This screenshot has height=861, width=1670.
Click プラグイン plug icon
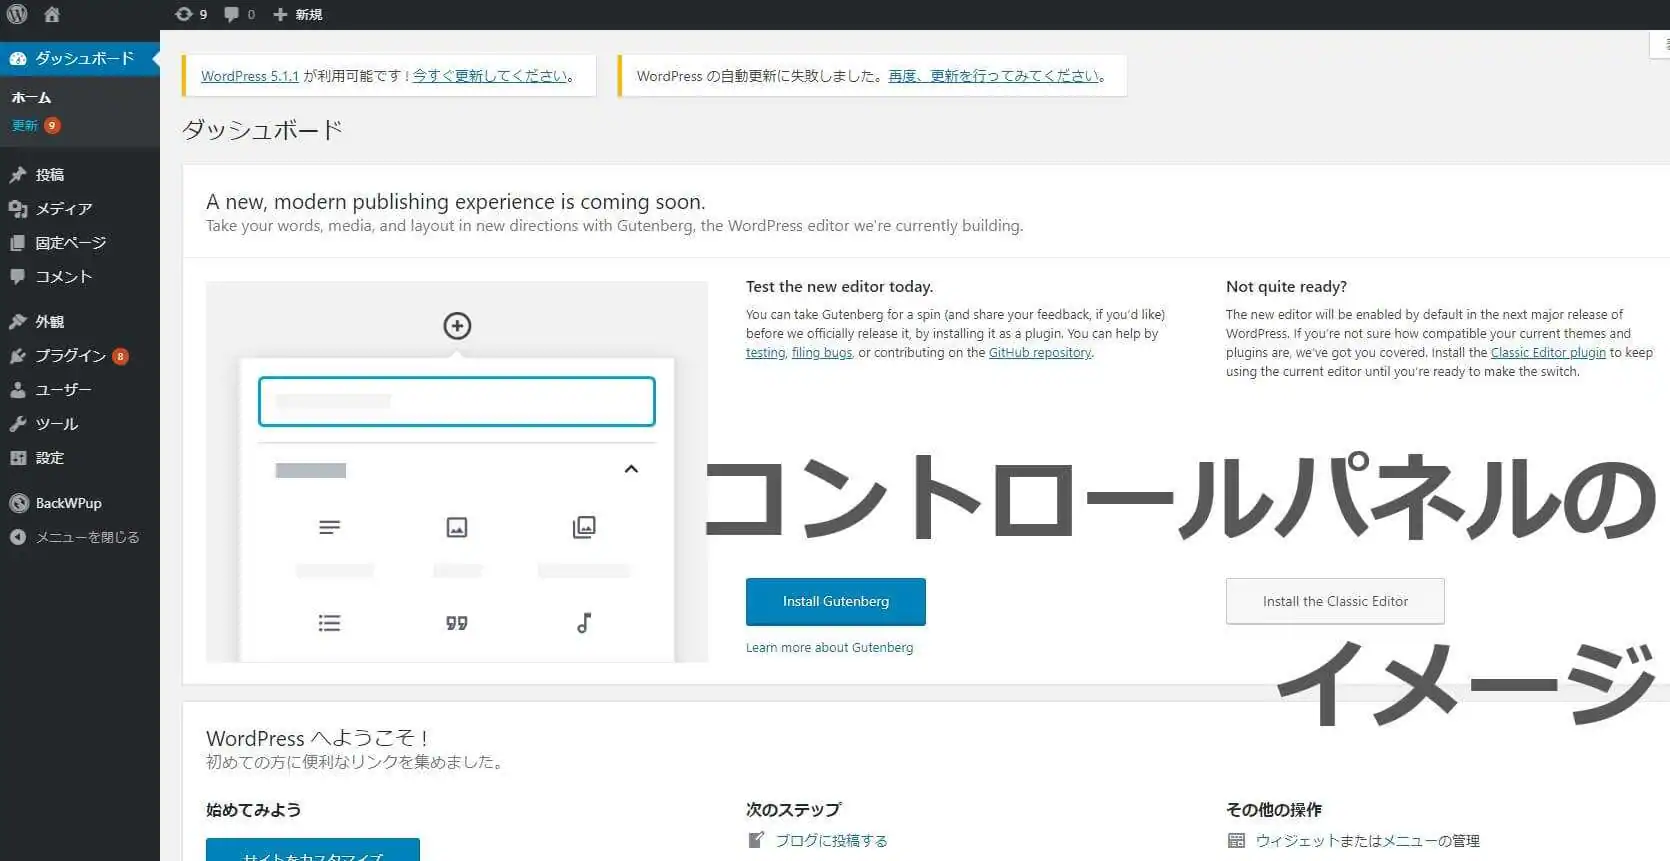[x=17, y=355]
